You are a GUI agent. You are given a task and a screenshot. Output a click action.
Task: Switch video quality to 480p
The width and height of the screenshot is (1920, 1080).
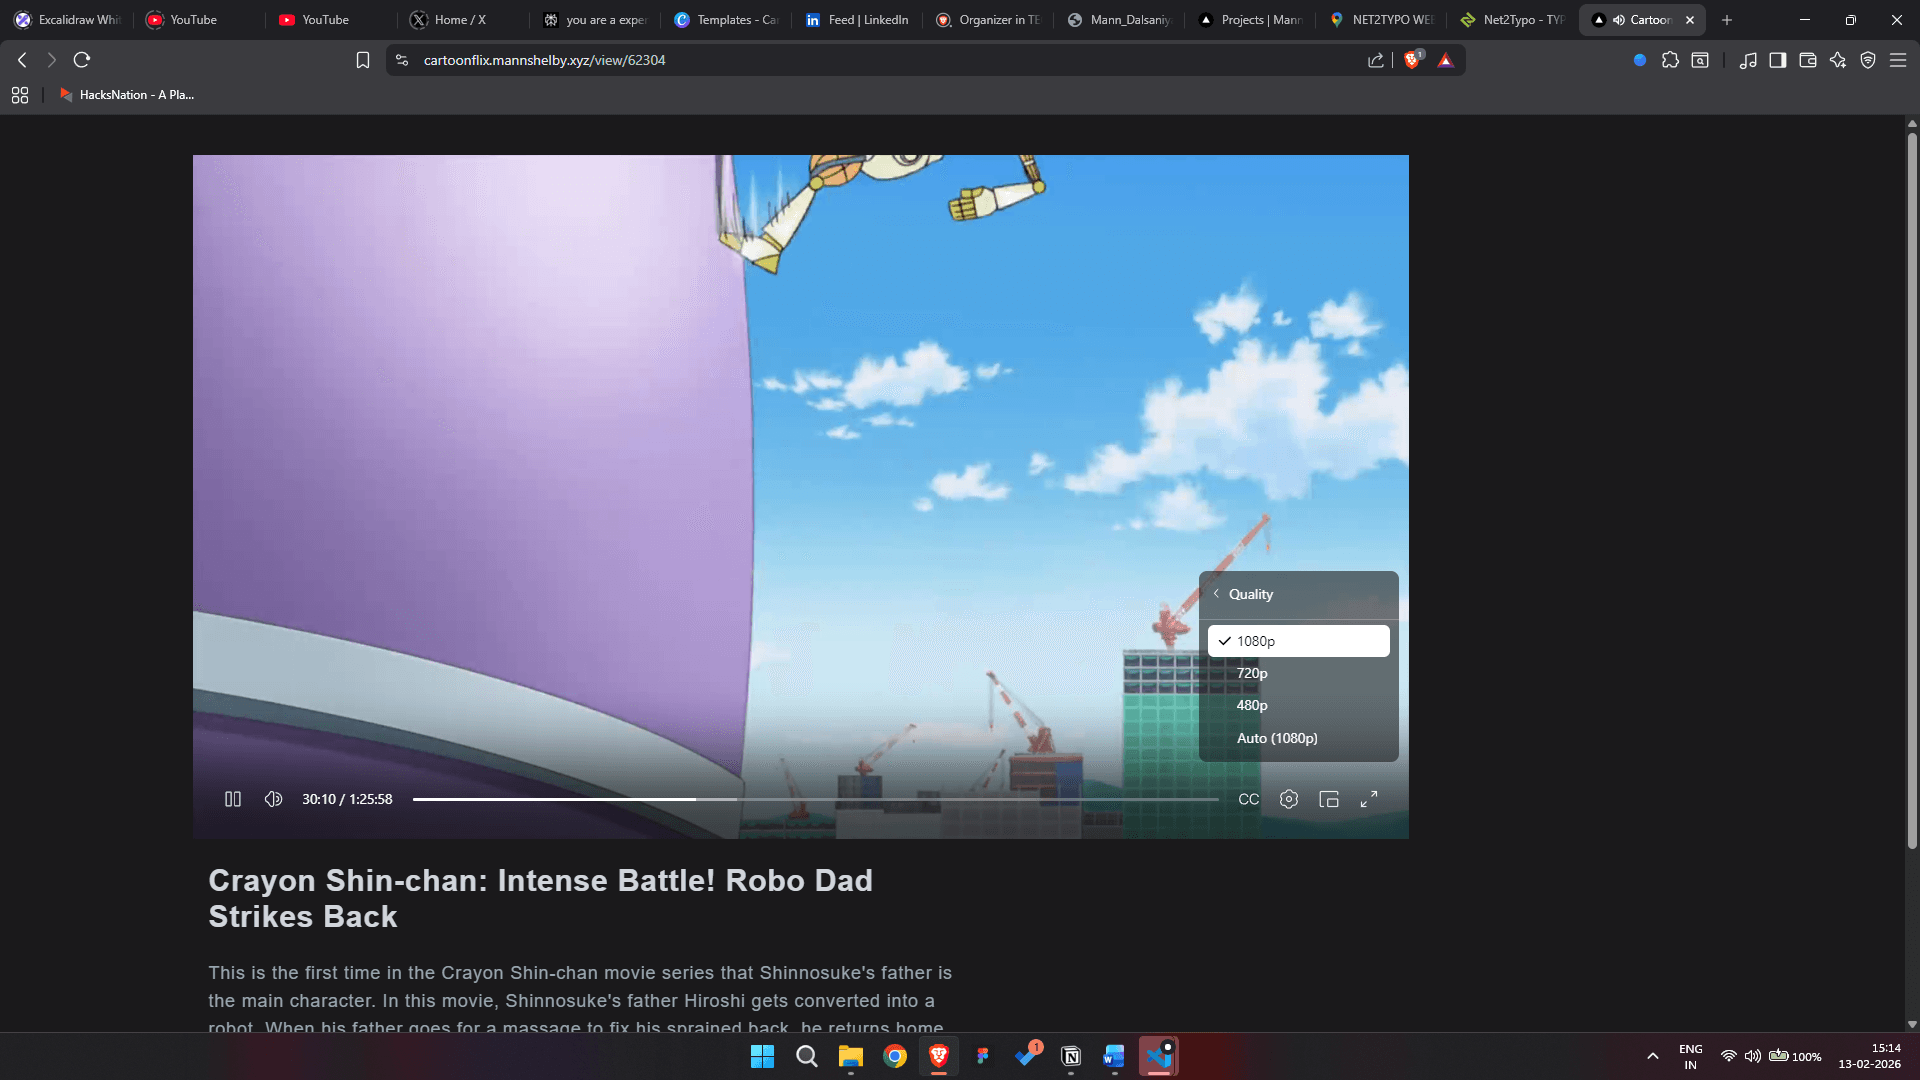coord(1298,705)
